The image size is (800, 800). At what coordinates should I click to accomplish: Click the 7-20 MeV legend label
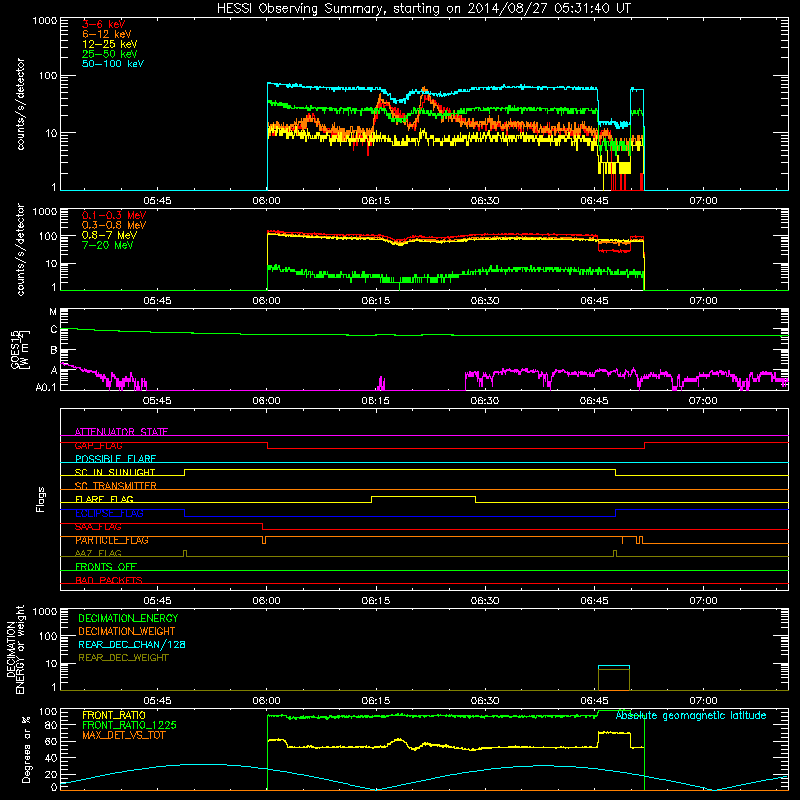coord(107,245)
